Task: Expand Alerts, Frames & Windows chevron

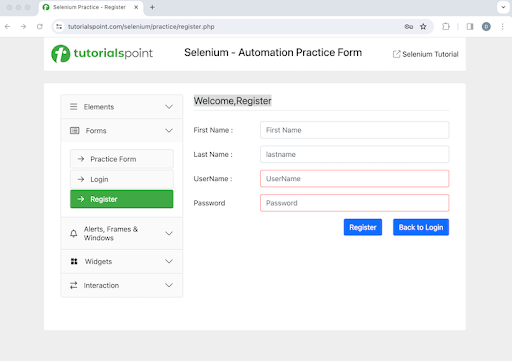Action: (x=169, y=233)
